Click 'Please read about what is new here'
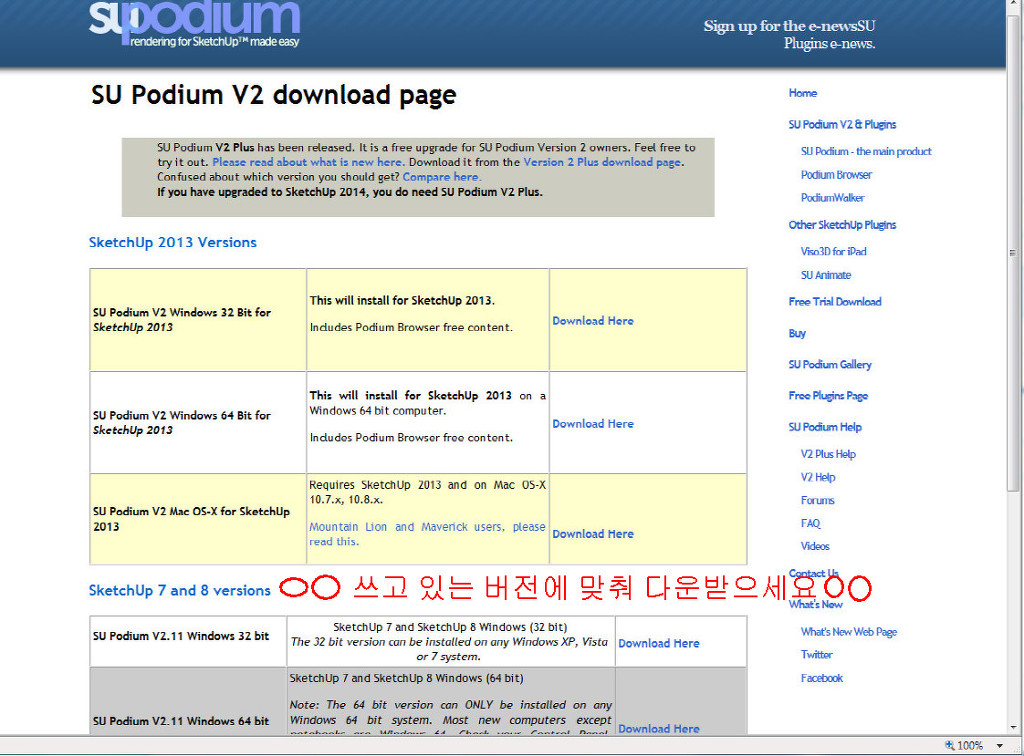 click(x=307, y=162)
